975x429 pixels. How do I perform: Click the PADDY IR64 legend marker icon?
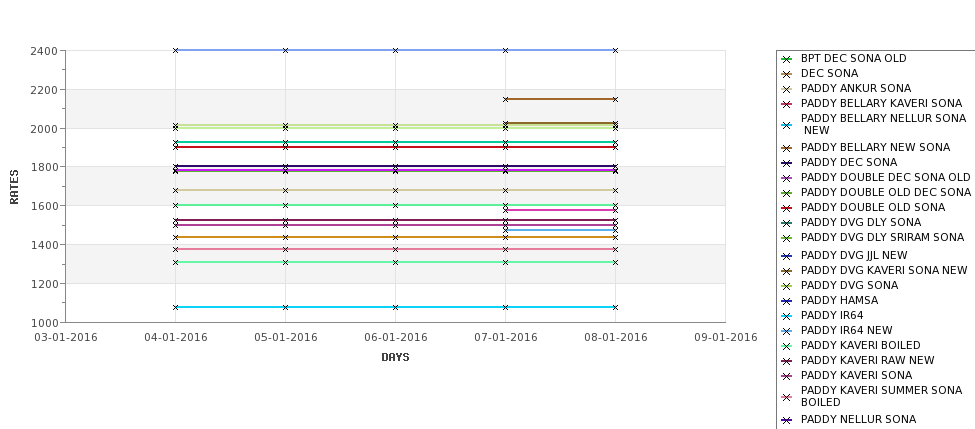pyautogui.click(x=787, y=316)
